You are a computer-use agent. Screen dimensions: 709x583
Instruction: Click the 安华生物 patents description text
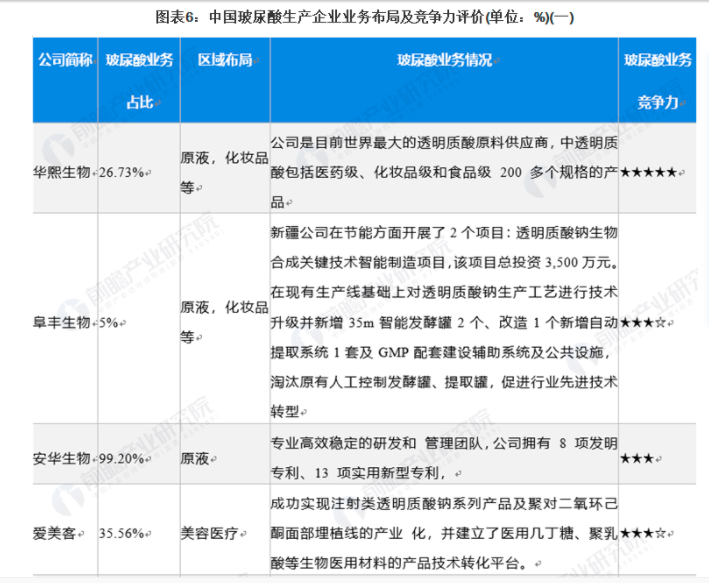(x=444, y=458)
